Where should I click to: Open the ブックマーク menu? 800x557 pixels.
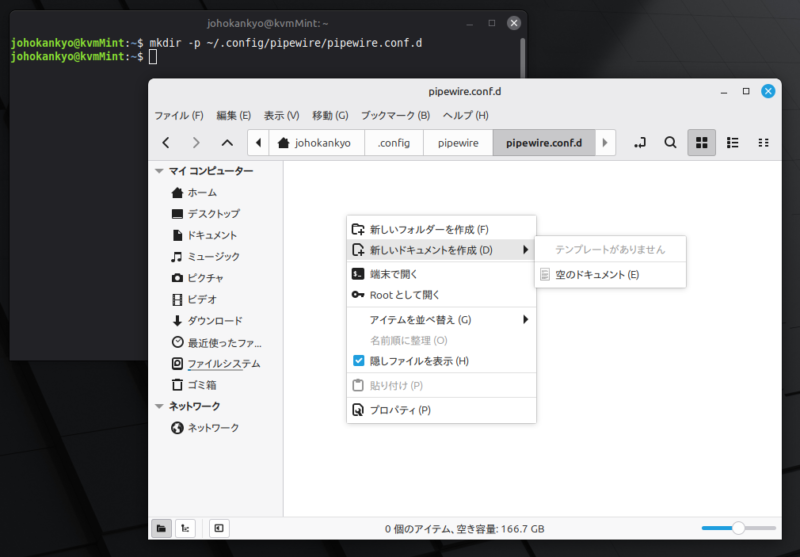[x=394, y=115]
